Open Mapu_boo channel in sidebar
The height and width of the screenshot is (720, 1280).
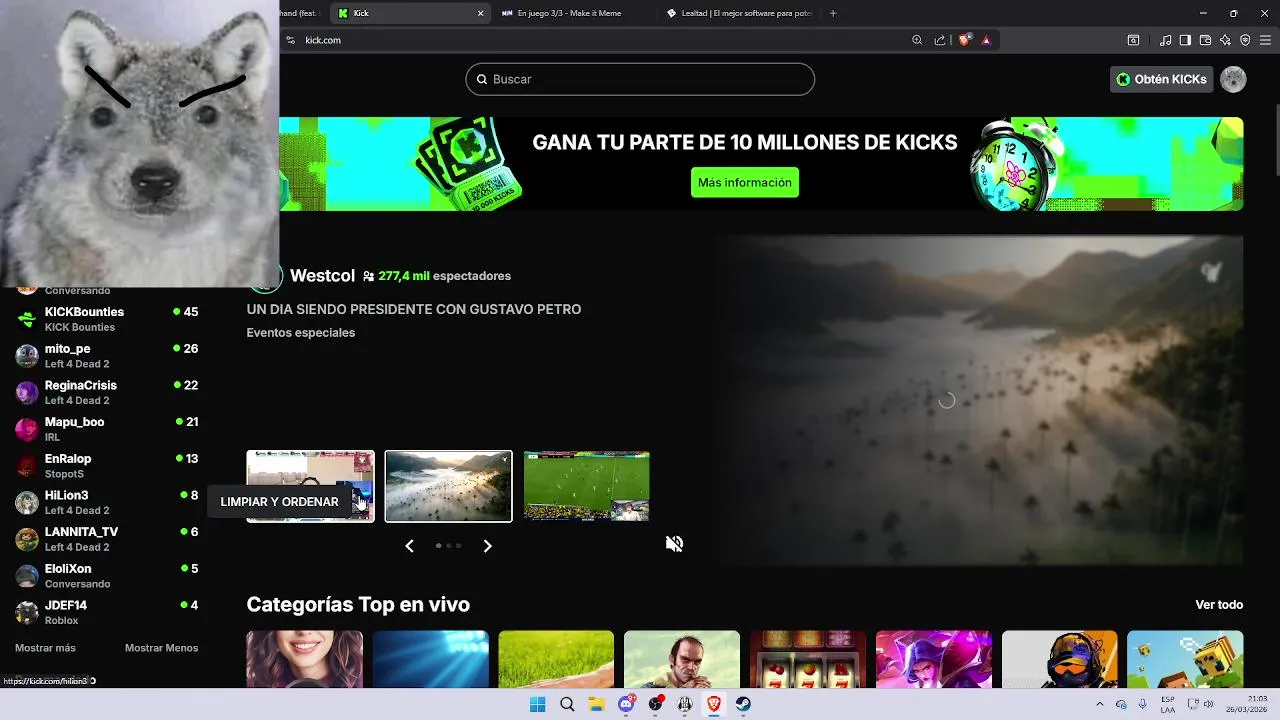point(105,429)
